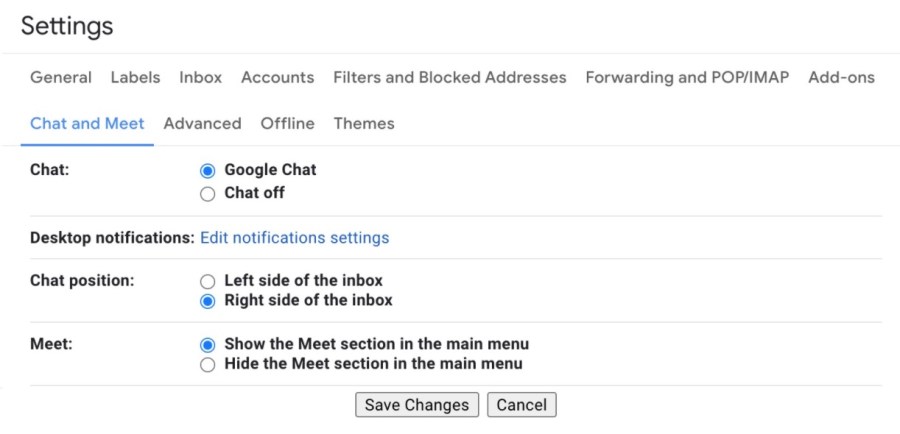Screen dimensions: 900x434
Task: Hide the Meet section in main menu
Action: [x=208, y=365]
